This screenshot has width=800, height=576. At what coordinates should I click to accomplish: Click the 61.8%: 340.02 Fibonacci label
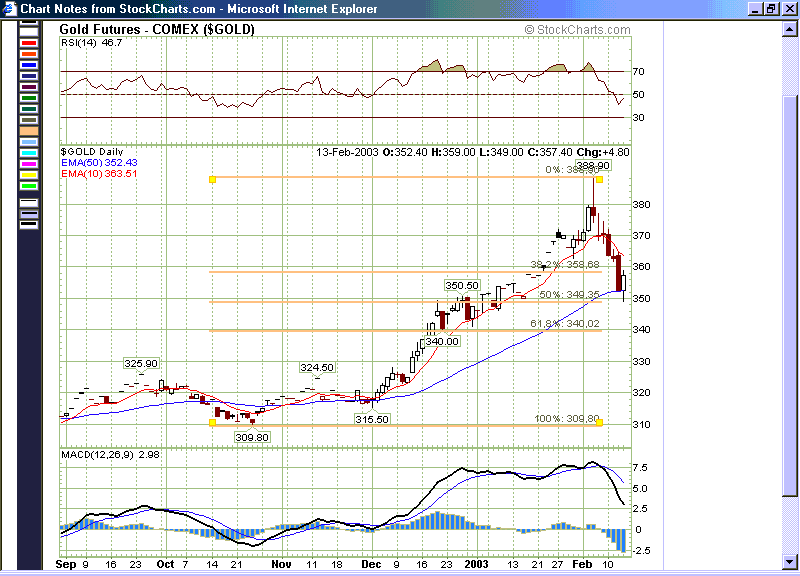pyautogui.click(x=565, y=323)
